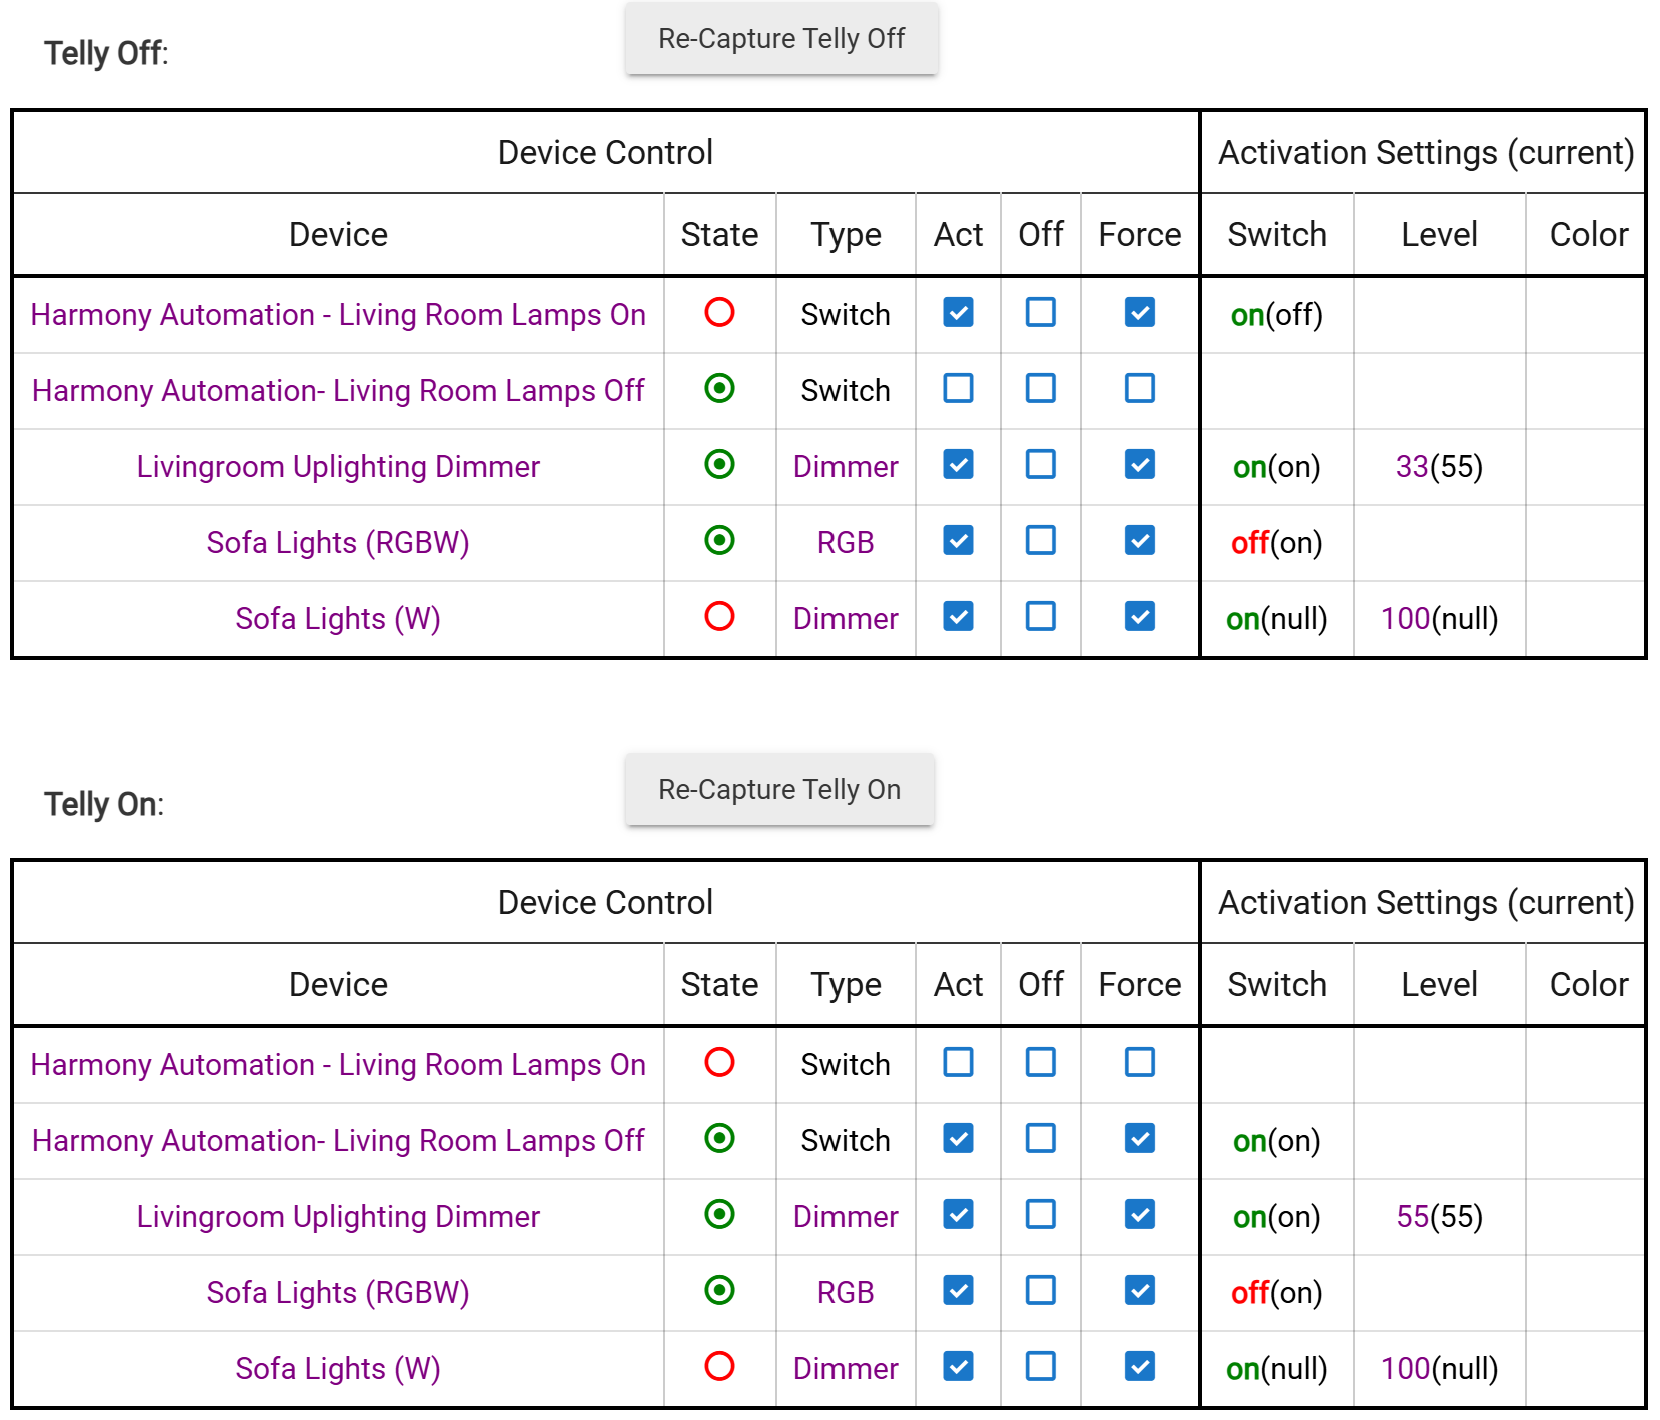Enable Act checkbox for Lamps Off in Telly Off
The image size is (1660, 1420).
coord(958,389)
